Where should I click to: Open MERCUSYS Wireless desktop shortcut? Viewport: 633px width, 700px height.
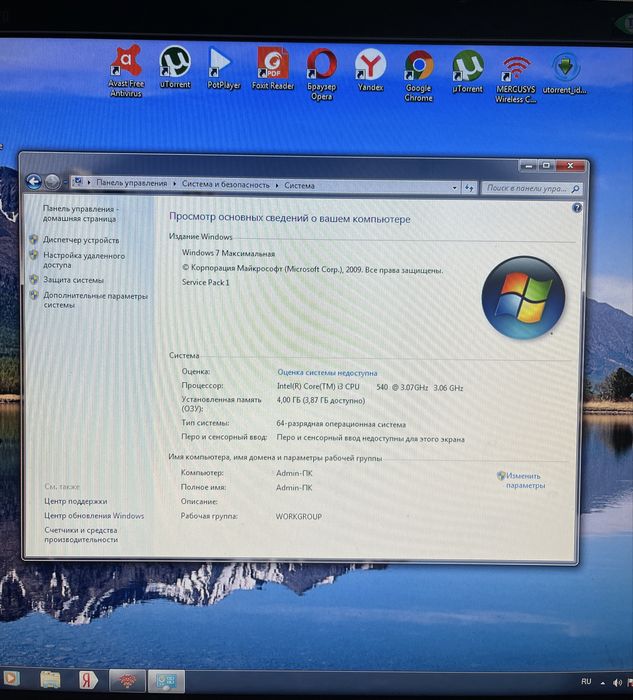516,79
